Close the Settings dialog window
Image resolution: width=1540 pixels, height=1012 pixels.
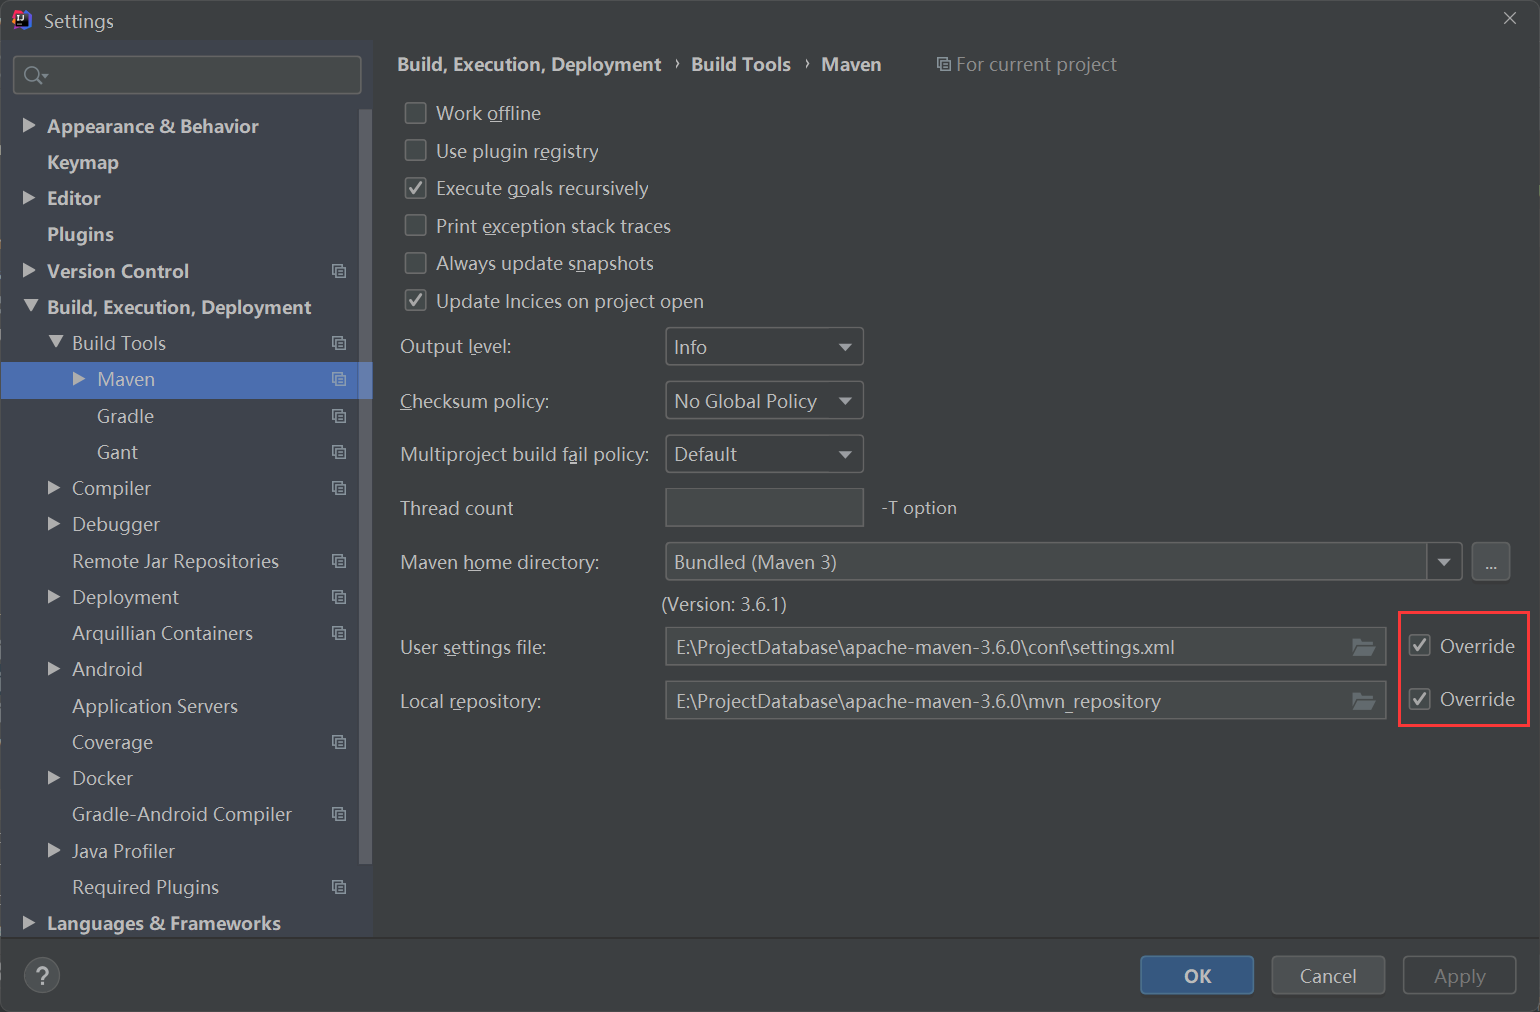click(1510, 18)
